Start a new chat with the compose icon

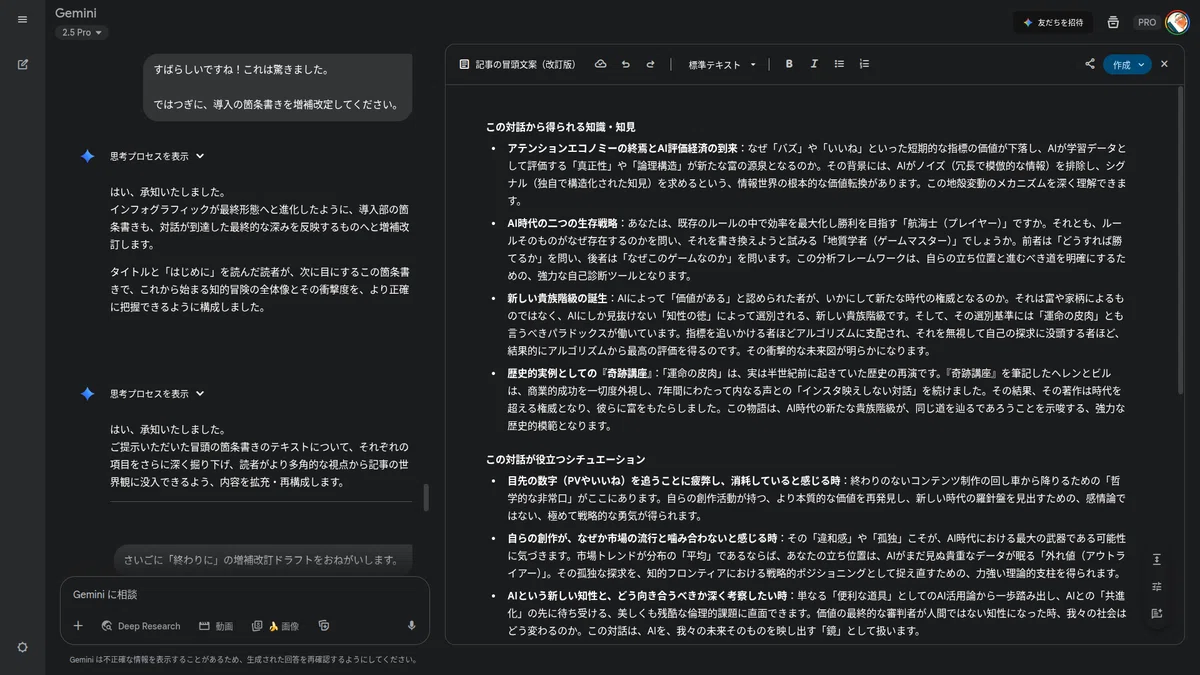coord(22,64)
